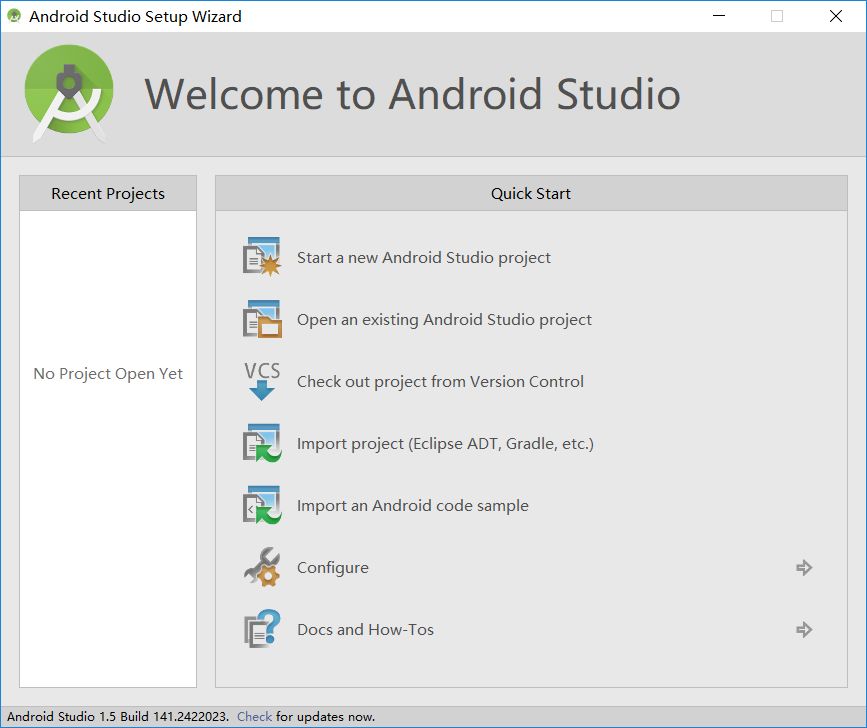Click the Welcome to Android Studio heading
The width and height of the screenshot is (867, 728).
pyautogui.click(x=412, y=94)
